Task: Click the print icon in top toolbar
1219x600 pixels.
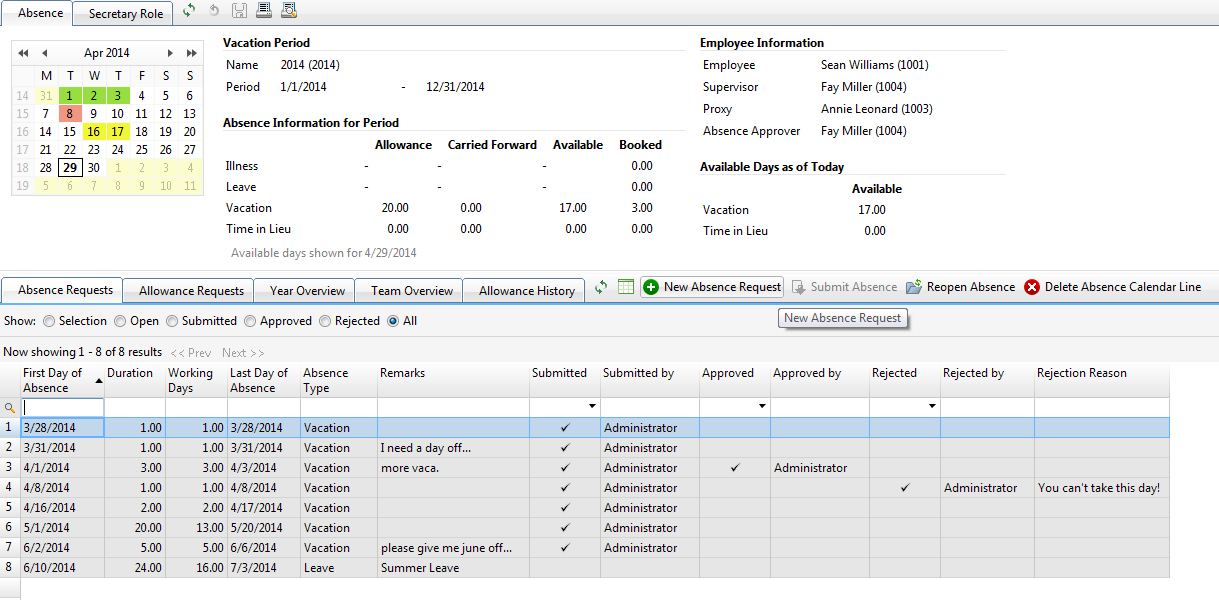Action: pyautogui.click(x=264, y=11)
